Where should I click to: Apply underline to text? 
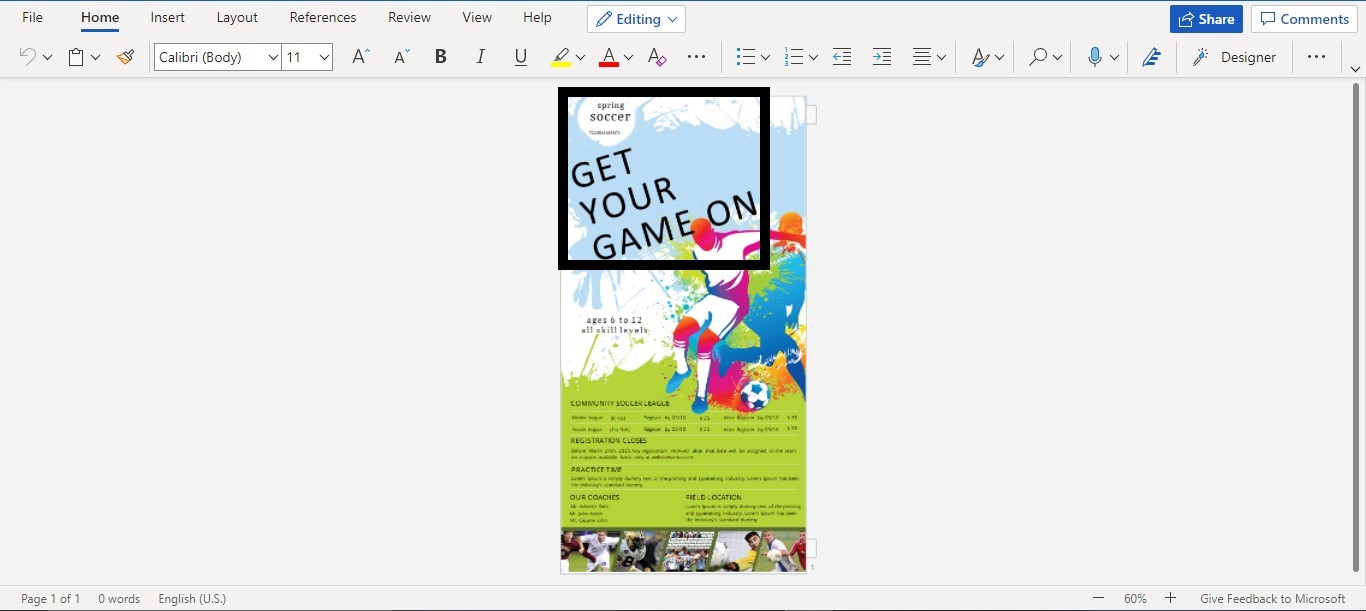tap(520, 57)
